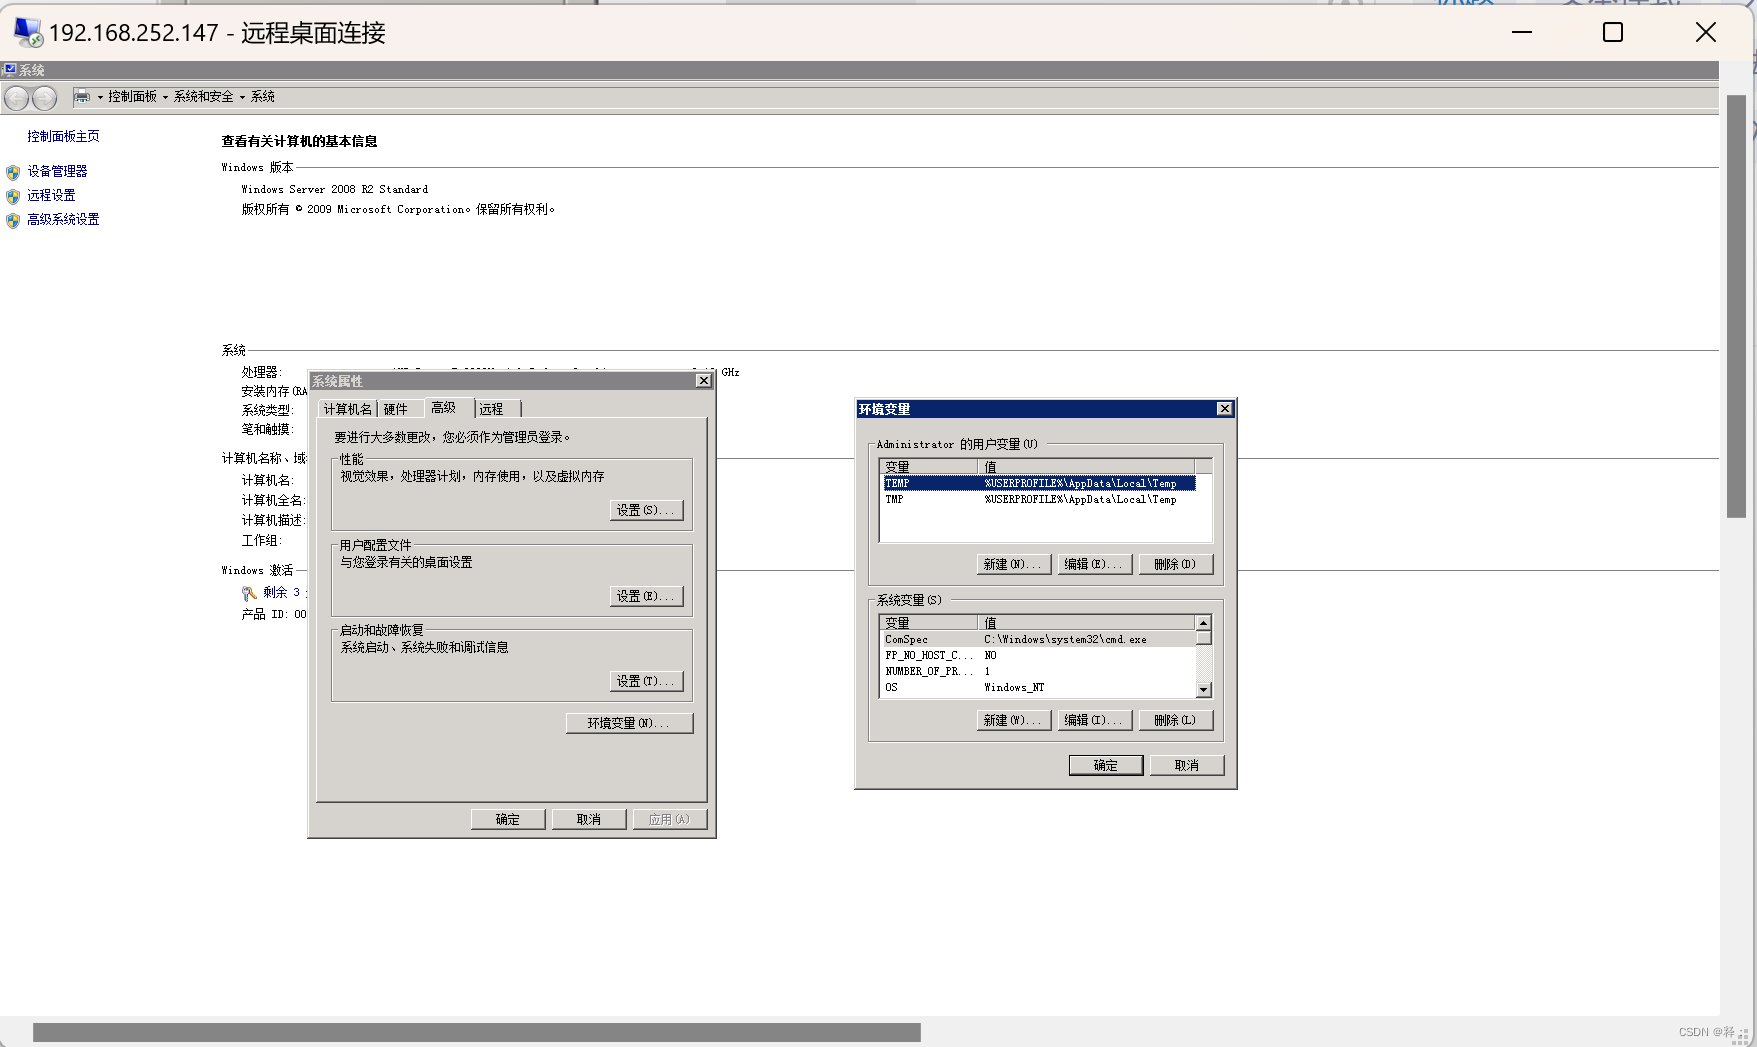This screenshot has height=1047, width=1757.
Task: Close the 系统属性 dialog with its X
Action: pyautogui.click(x=703, y=381)
